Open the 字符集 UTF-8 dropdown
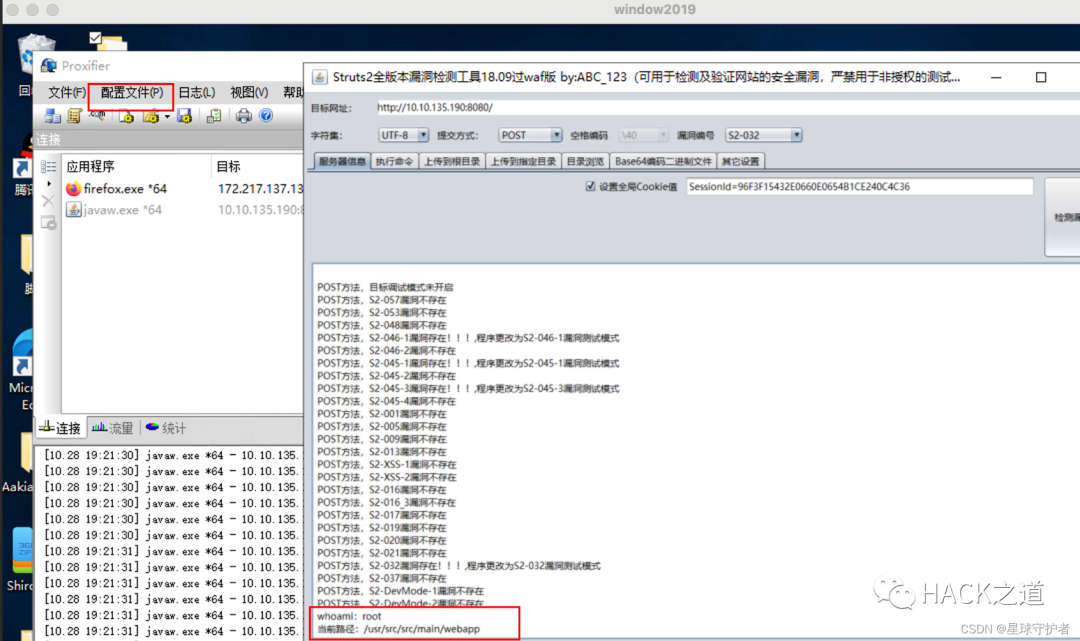 tap(404, 136)
